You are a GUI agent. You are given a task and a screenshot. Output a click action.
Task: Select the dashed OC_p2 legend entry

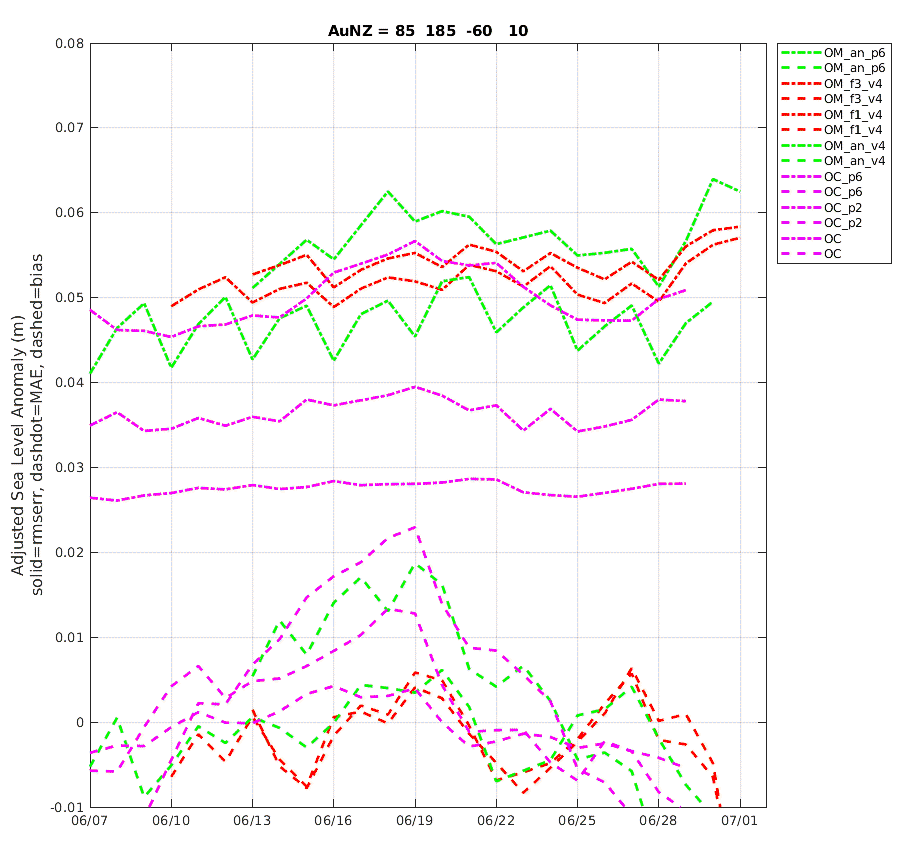(822, 223)
